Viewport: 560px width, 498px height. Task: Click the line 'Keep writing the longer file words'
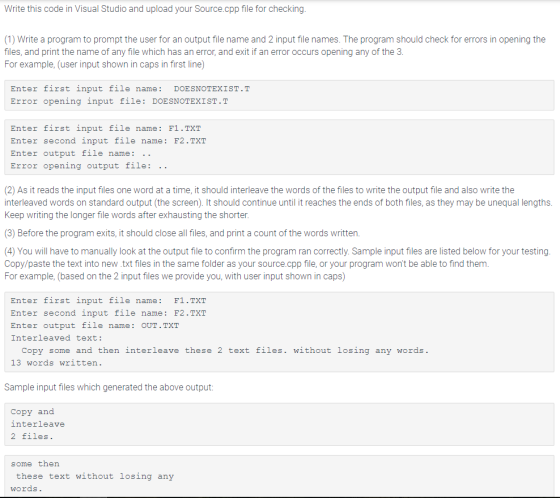coord(126,215)
